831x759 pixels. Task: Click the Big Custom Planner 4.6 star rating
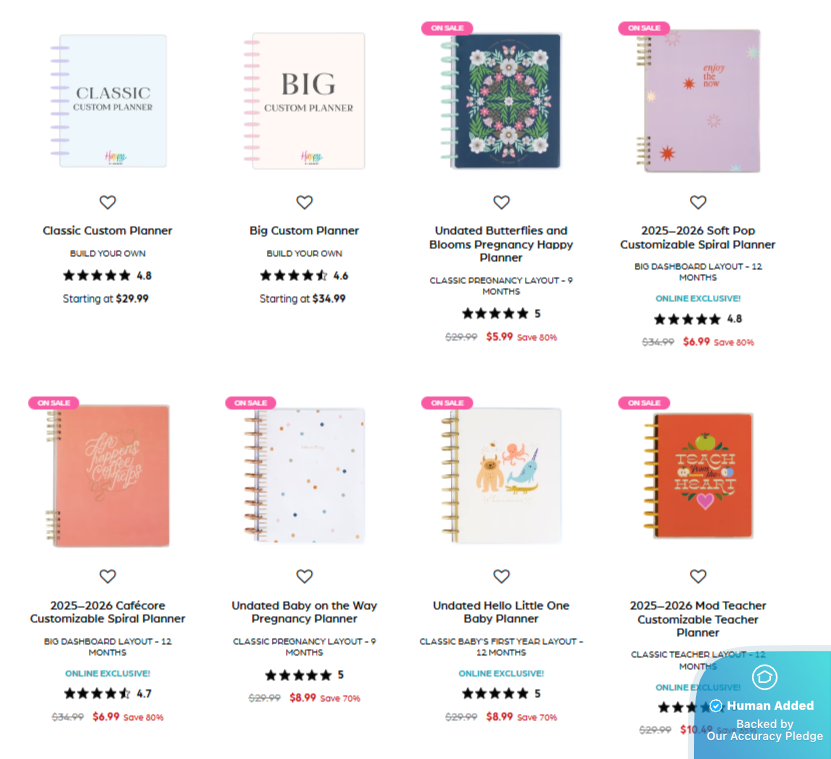tap(304, 276)
